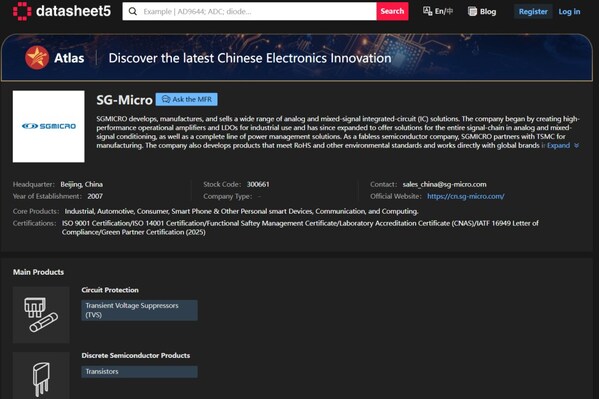Screen dimensions: 599x399
Task: Open the Log in link
Action: pyautogui.click(x=569, y=11)
